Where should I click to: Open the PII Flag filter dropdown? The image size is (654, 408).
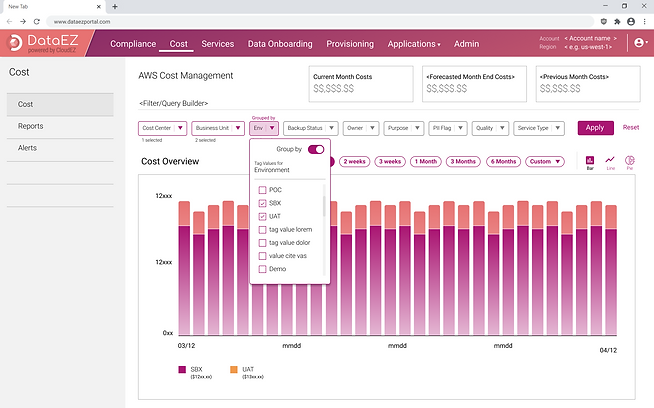[448, 128]
